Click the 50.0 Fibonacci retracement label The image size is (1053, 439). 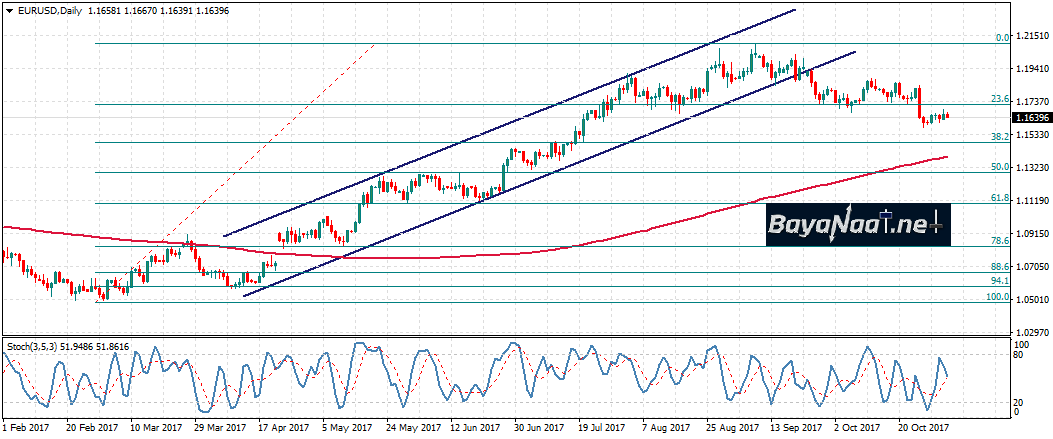coord(998,167)
